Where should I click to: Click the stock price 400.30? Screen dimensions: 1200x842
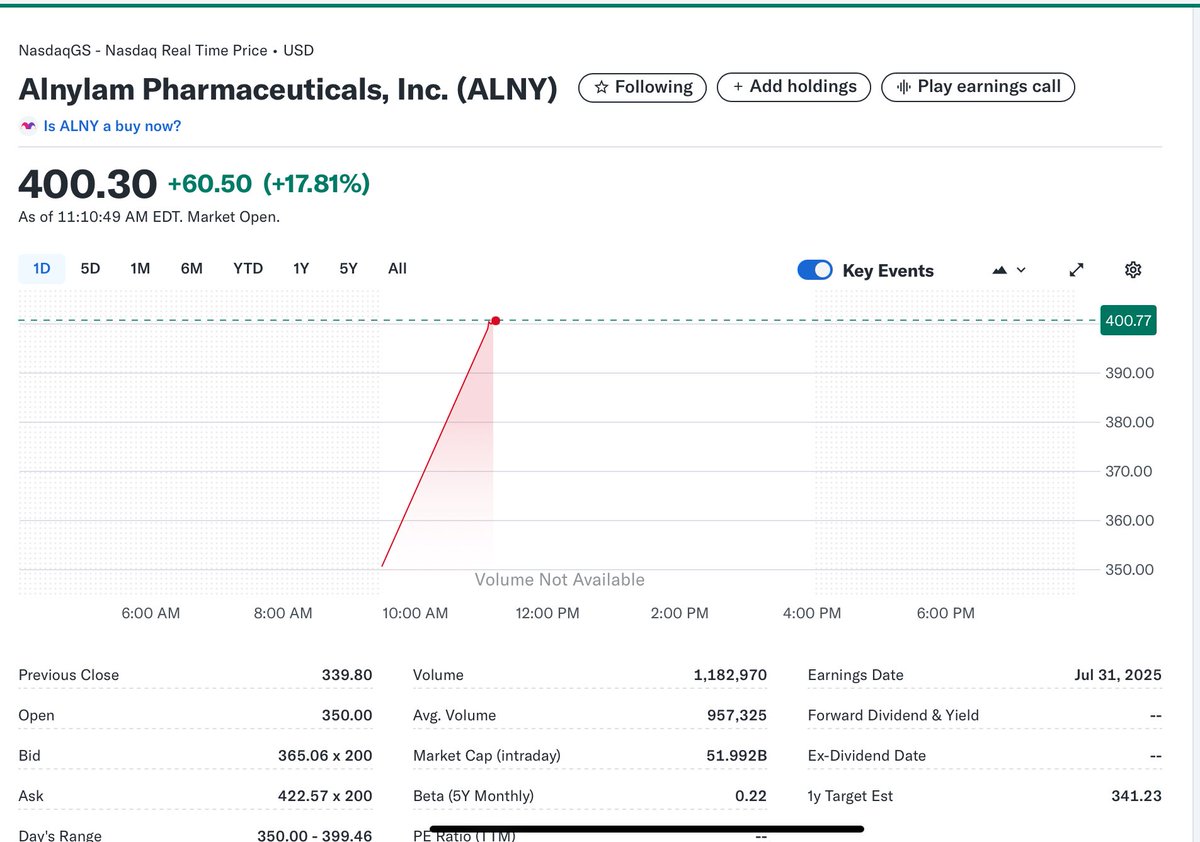88,184
